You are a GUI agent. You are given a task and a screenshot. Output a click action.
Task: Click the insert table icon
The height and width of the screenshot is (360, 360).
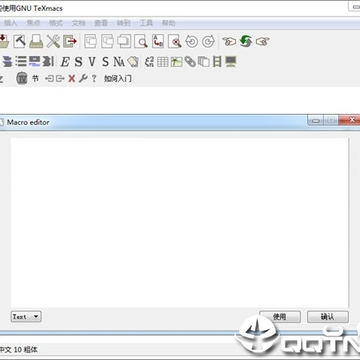[163, 62]
